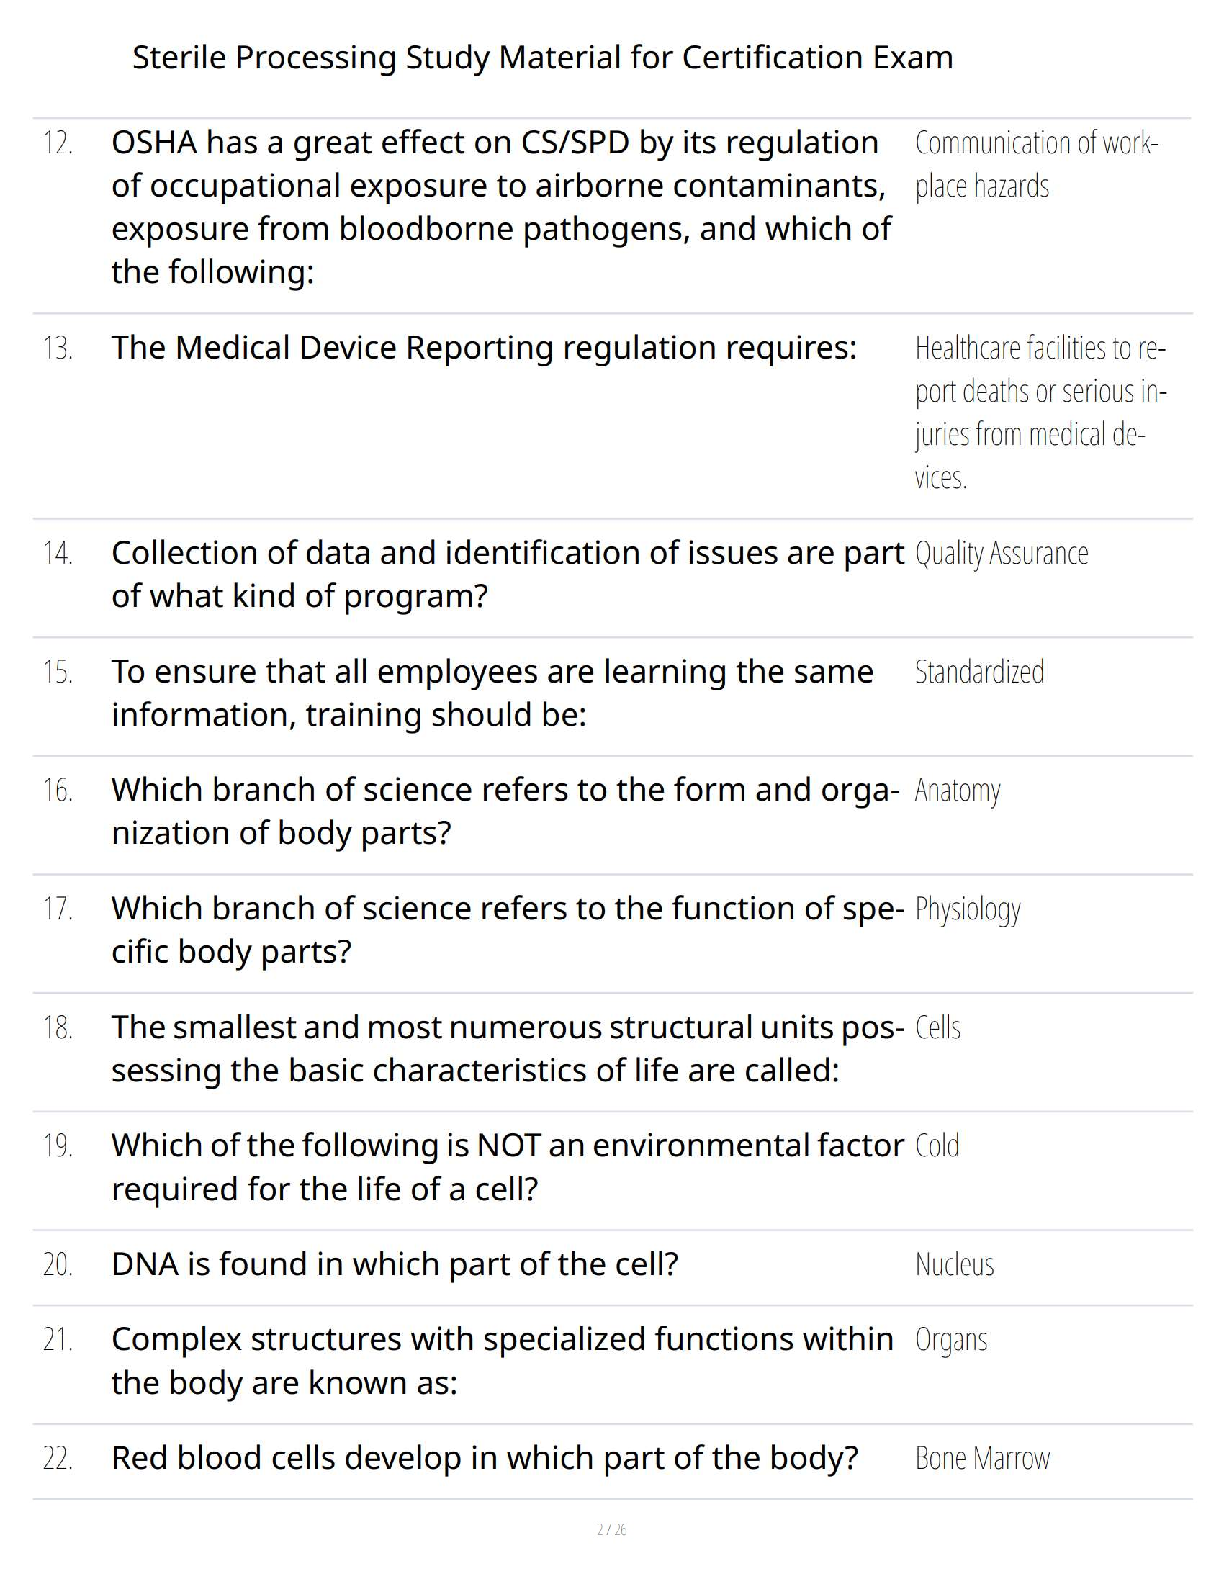Viewport: 1224px width, 1584px height.
Task: Select the 'Quality Assurance' answer
Action: click(1001, 553)
